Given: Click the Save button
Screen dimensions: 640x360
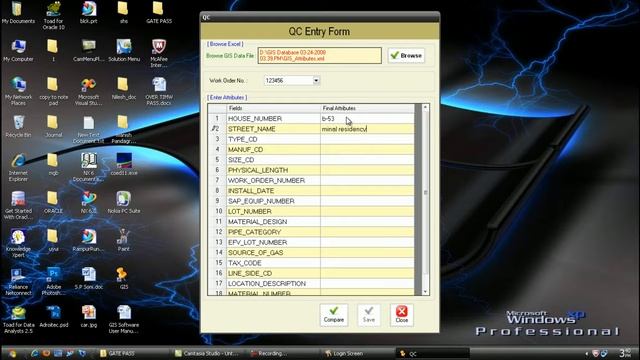Looking at the screenshot, I should [369, 315].
